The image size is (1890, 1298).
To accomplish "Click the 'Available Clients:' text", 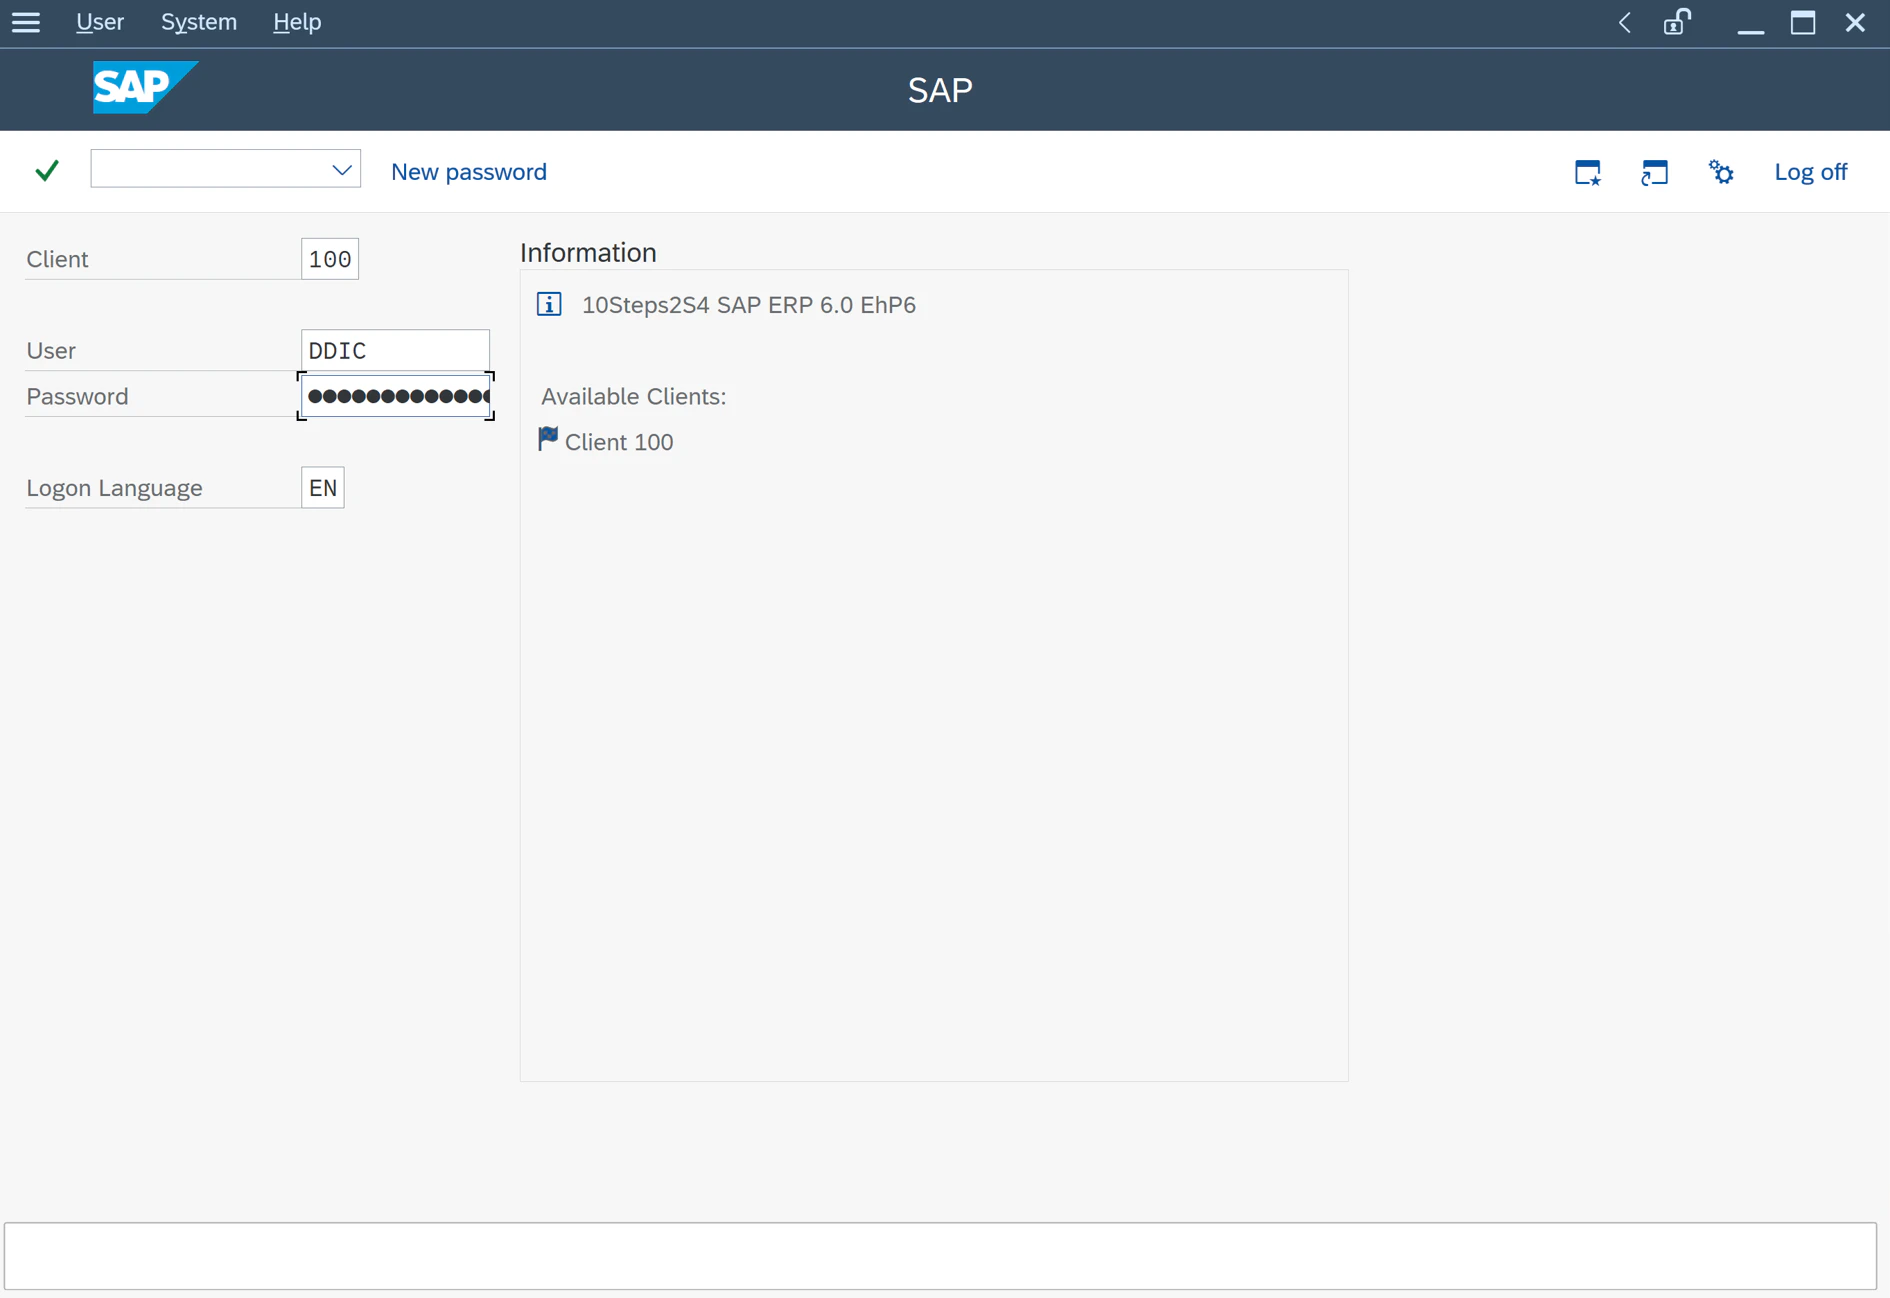I will [634, 396].
